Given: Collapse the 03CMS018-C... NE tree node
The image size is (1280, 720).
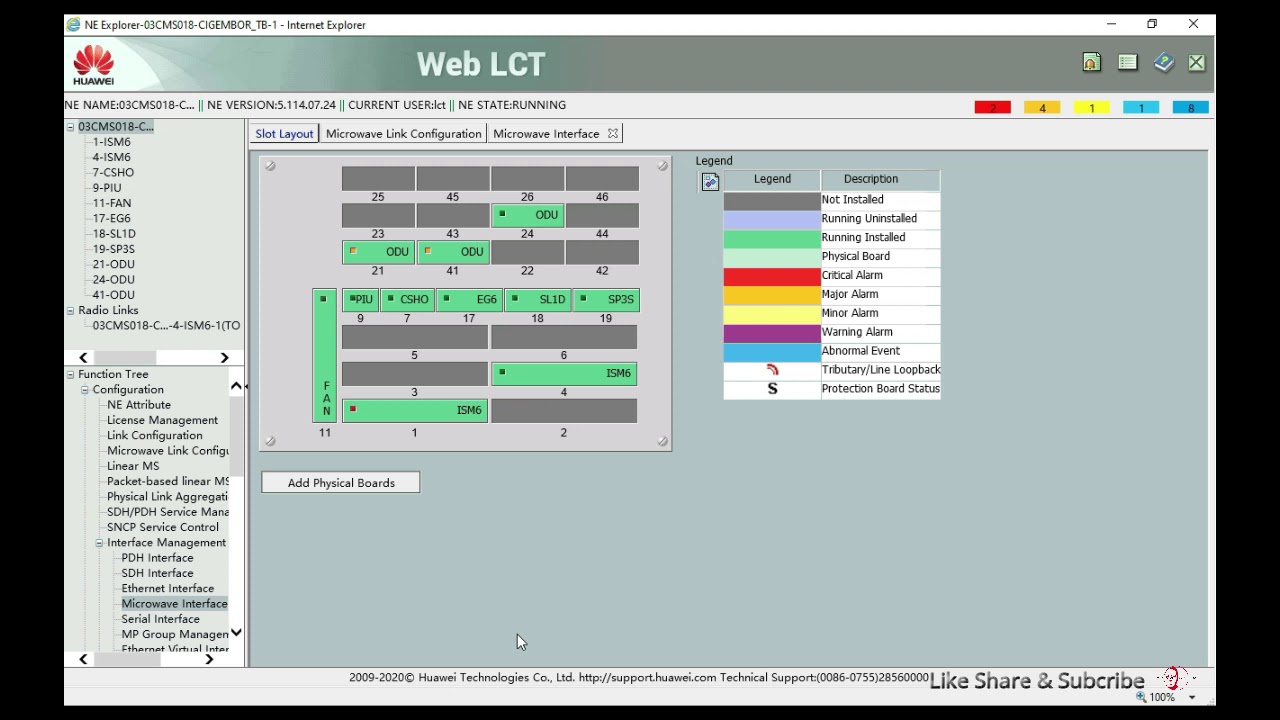Looking at the screenshot, I should point(71,127).
